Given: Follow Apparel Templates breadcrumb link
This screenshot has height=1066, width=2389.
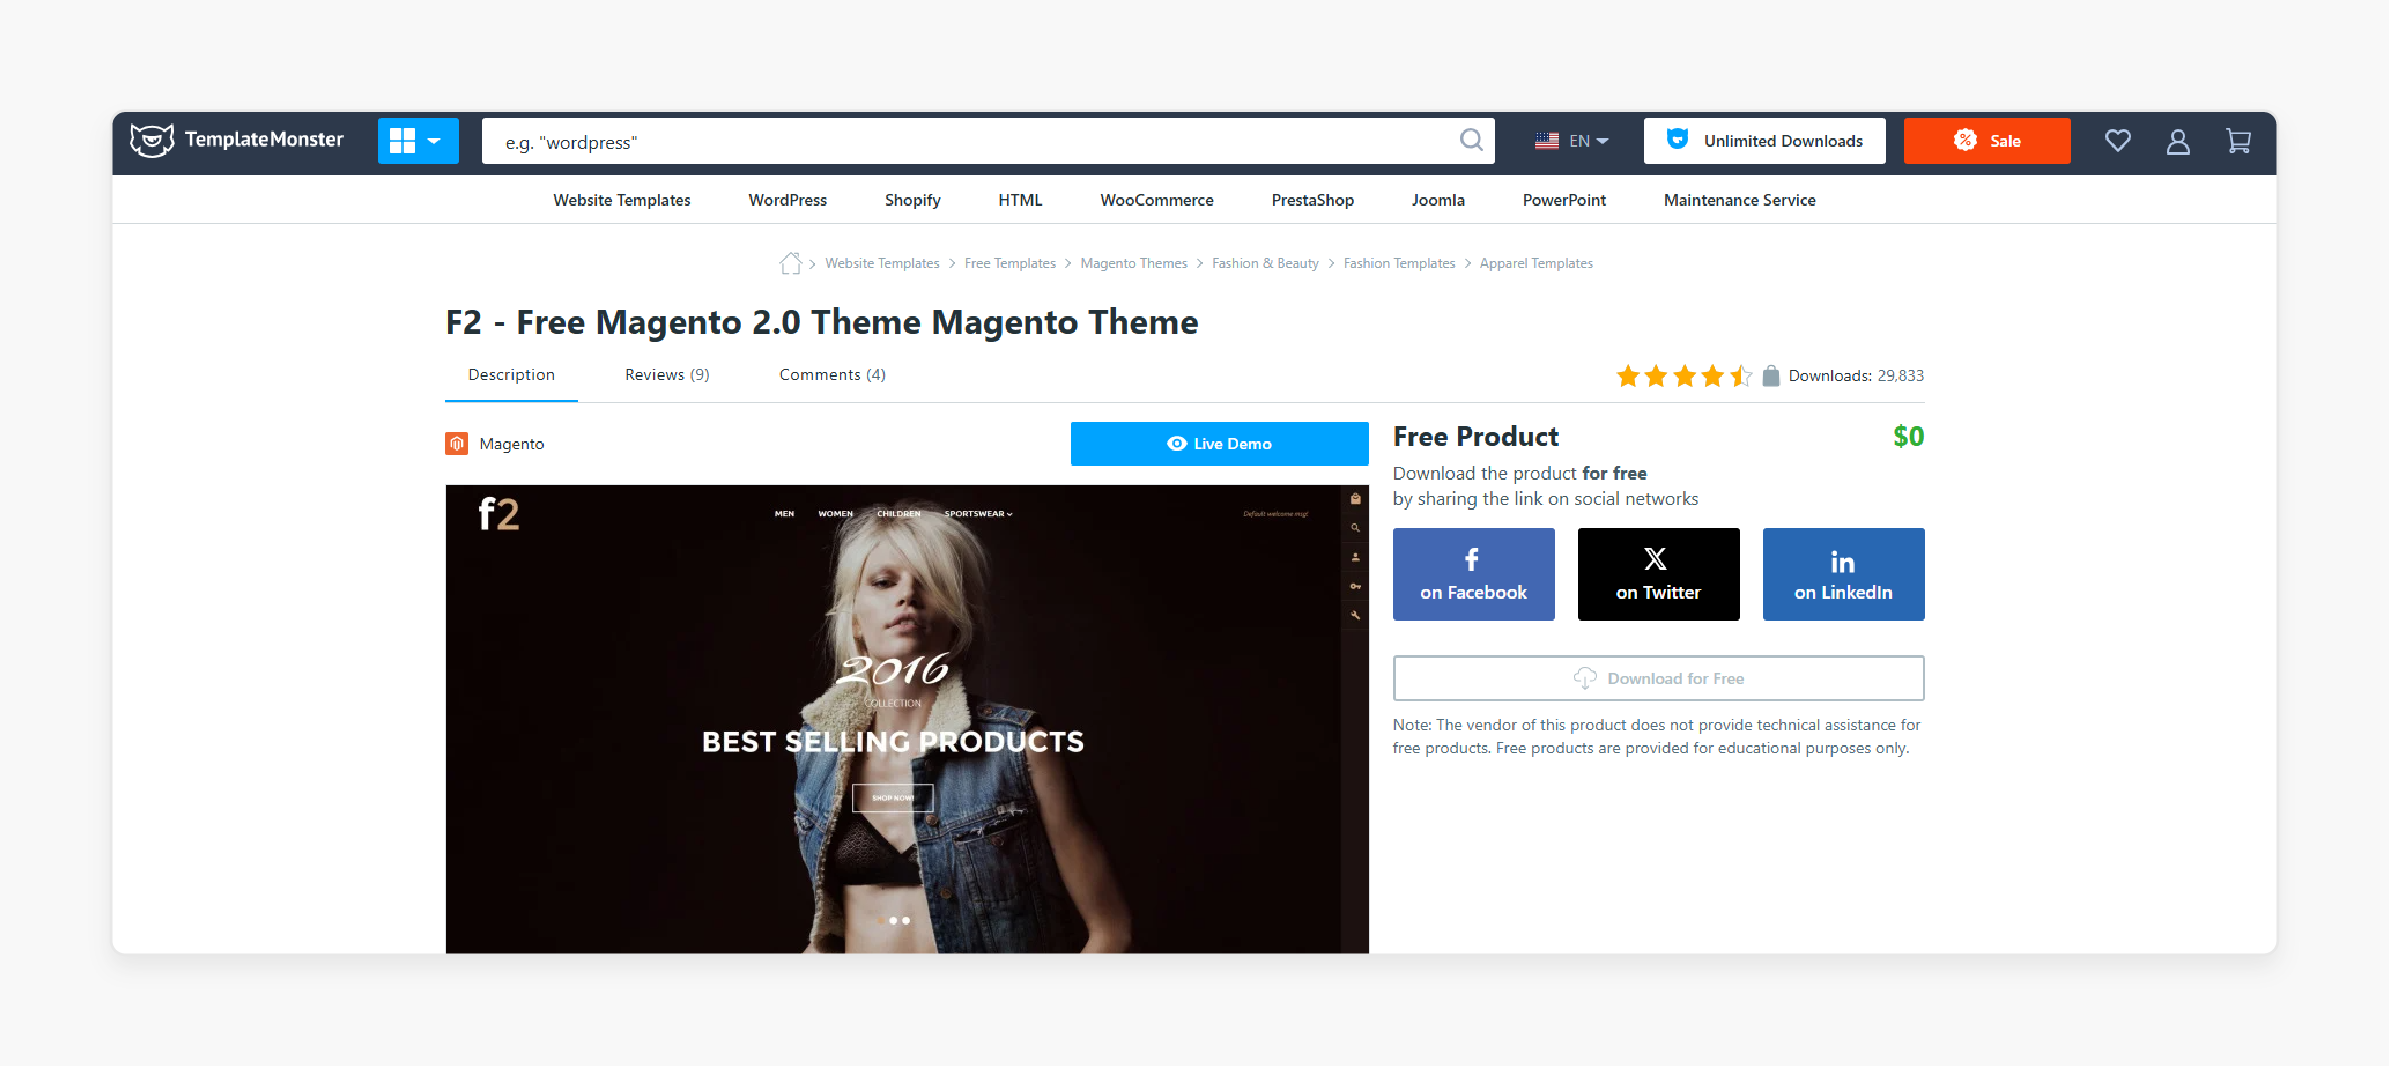Looking at the screenshot, I should coord(1536,263).
